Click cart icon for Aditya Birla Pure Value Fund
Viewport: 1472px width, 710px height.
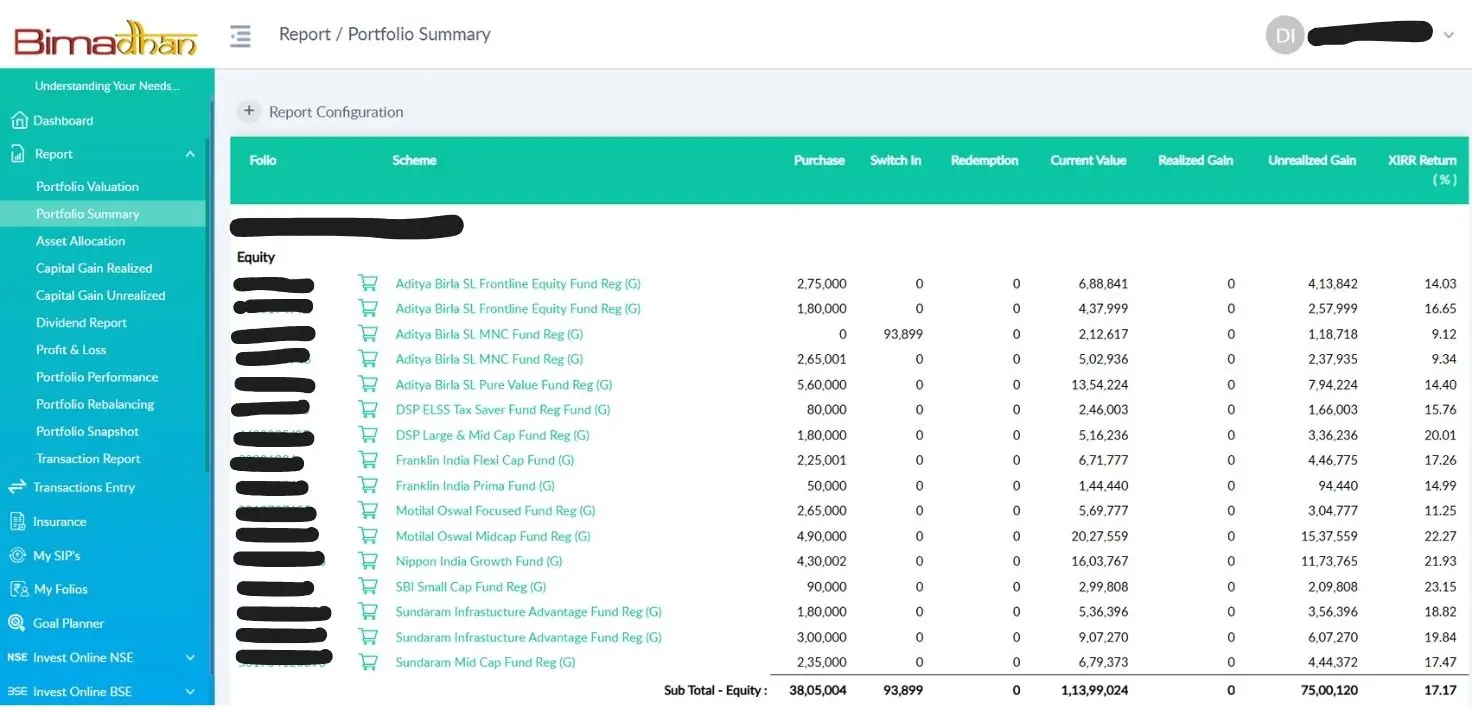tap(368, 384)
